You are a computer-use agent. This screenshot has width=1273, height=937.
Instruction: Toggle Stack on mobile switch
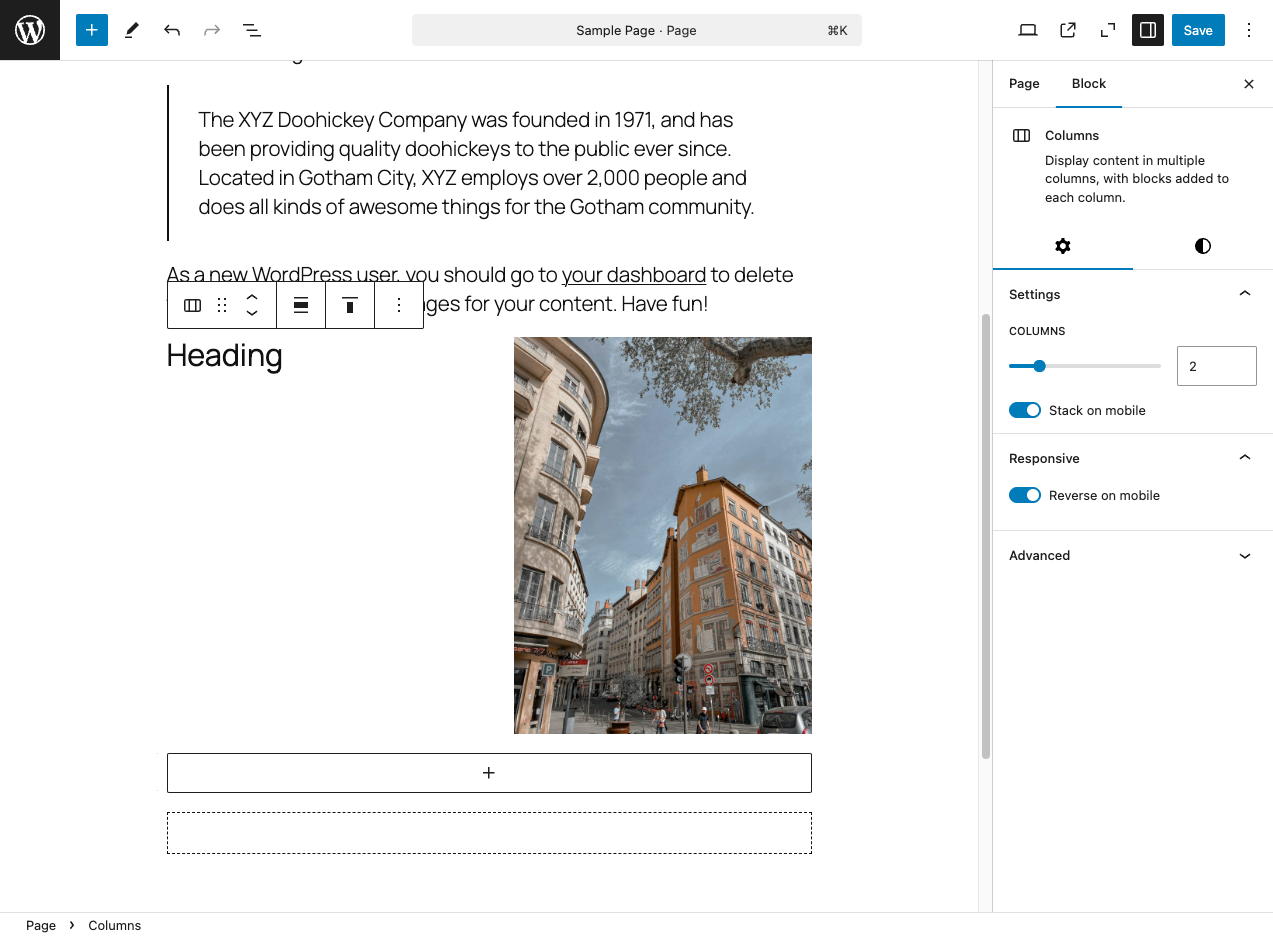click(1025, 410)
